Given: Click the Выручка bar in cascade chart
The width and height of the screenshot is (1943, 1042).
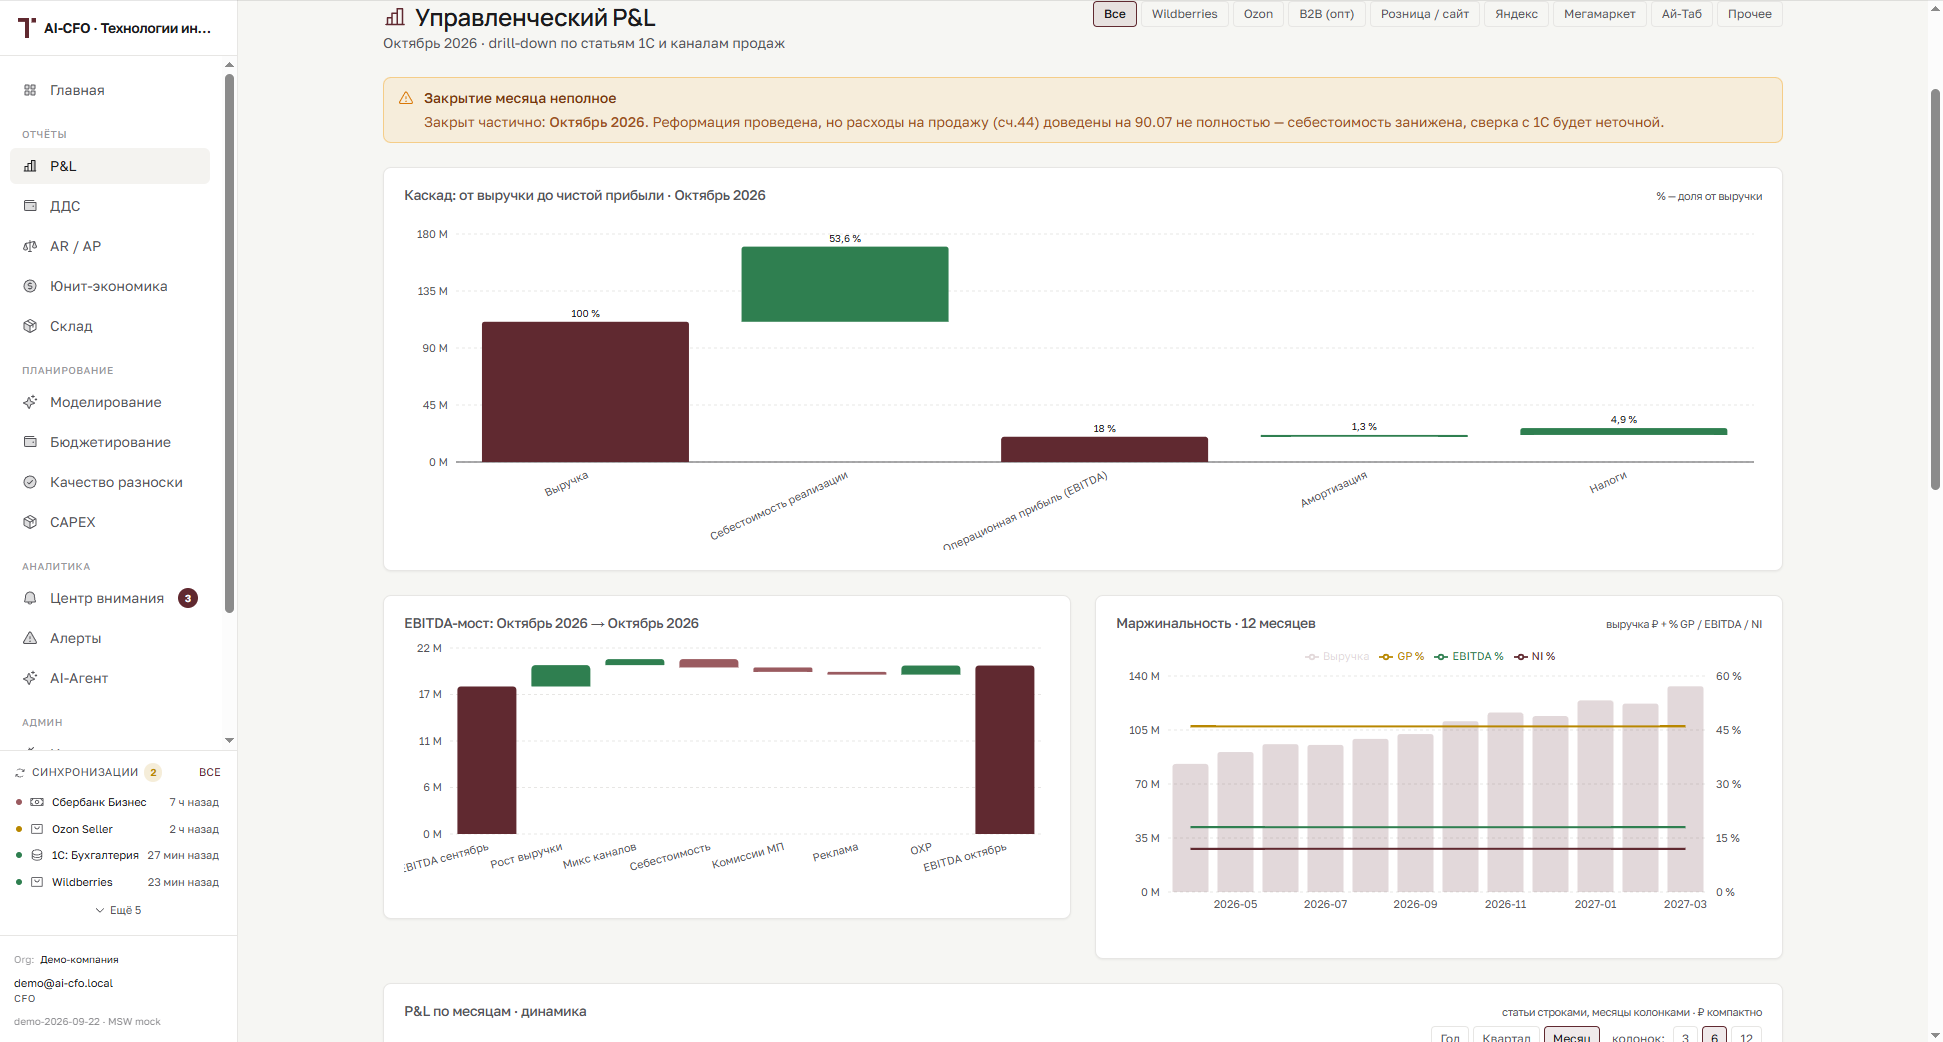Looking at the screenshot, I should (585, 392).
